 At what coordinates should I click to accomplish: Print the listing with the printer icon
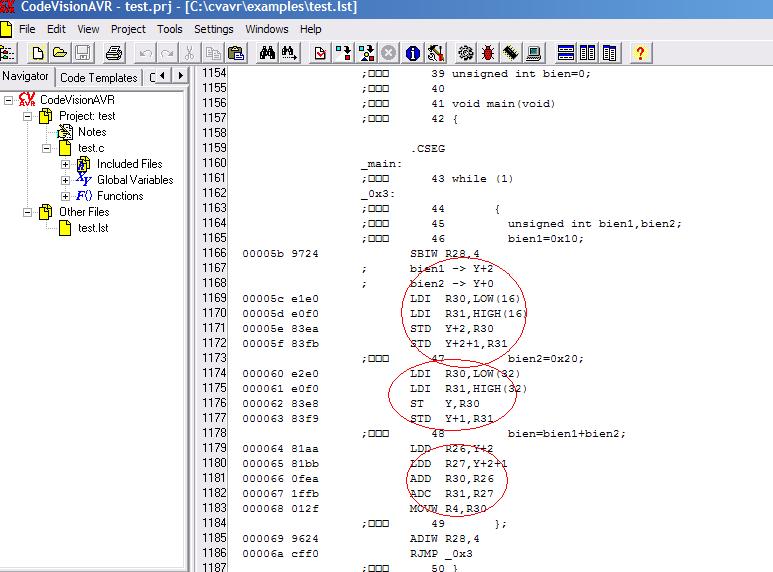click(x=114, y=53)
